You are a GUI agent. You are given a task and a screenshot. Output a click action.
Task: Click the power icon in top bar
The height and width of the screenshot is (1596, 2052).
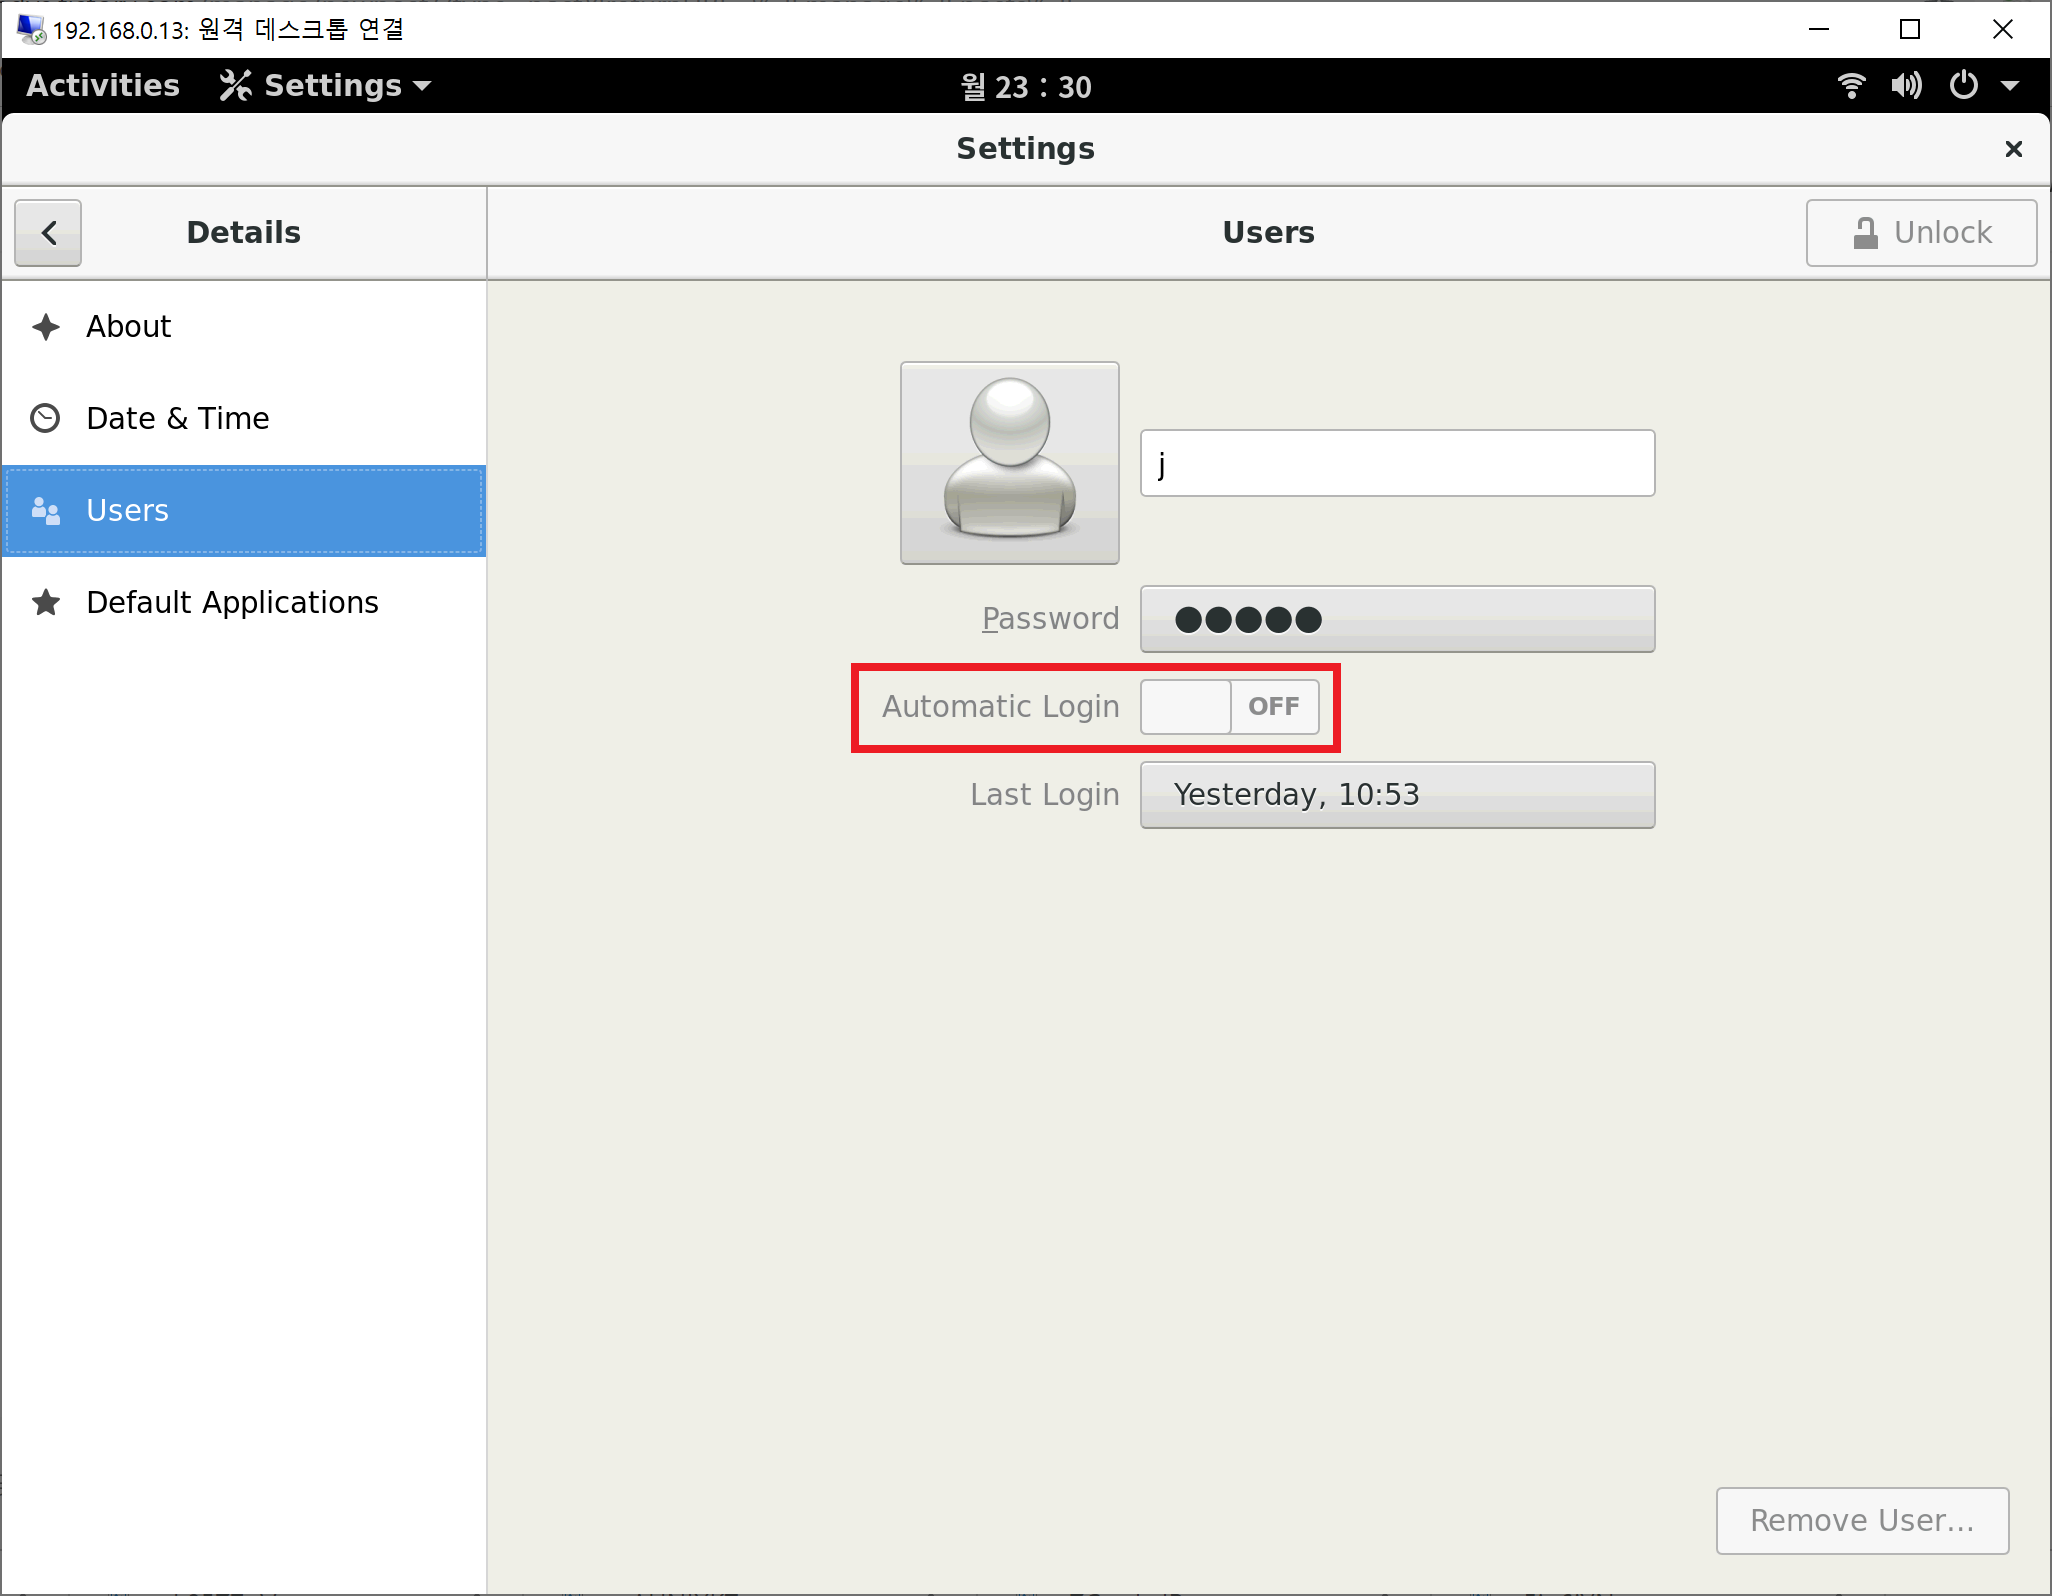(1963, 86)
